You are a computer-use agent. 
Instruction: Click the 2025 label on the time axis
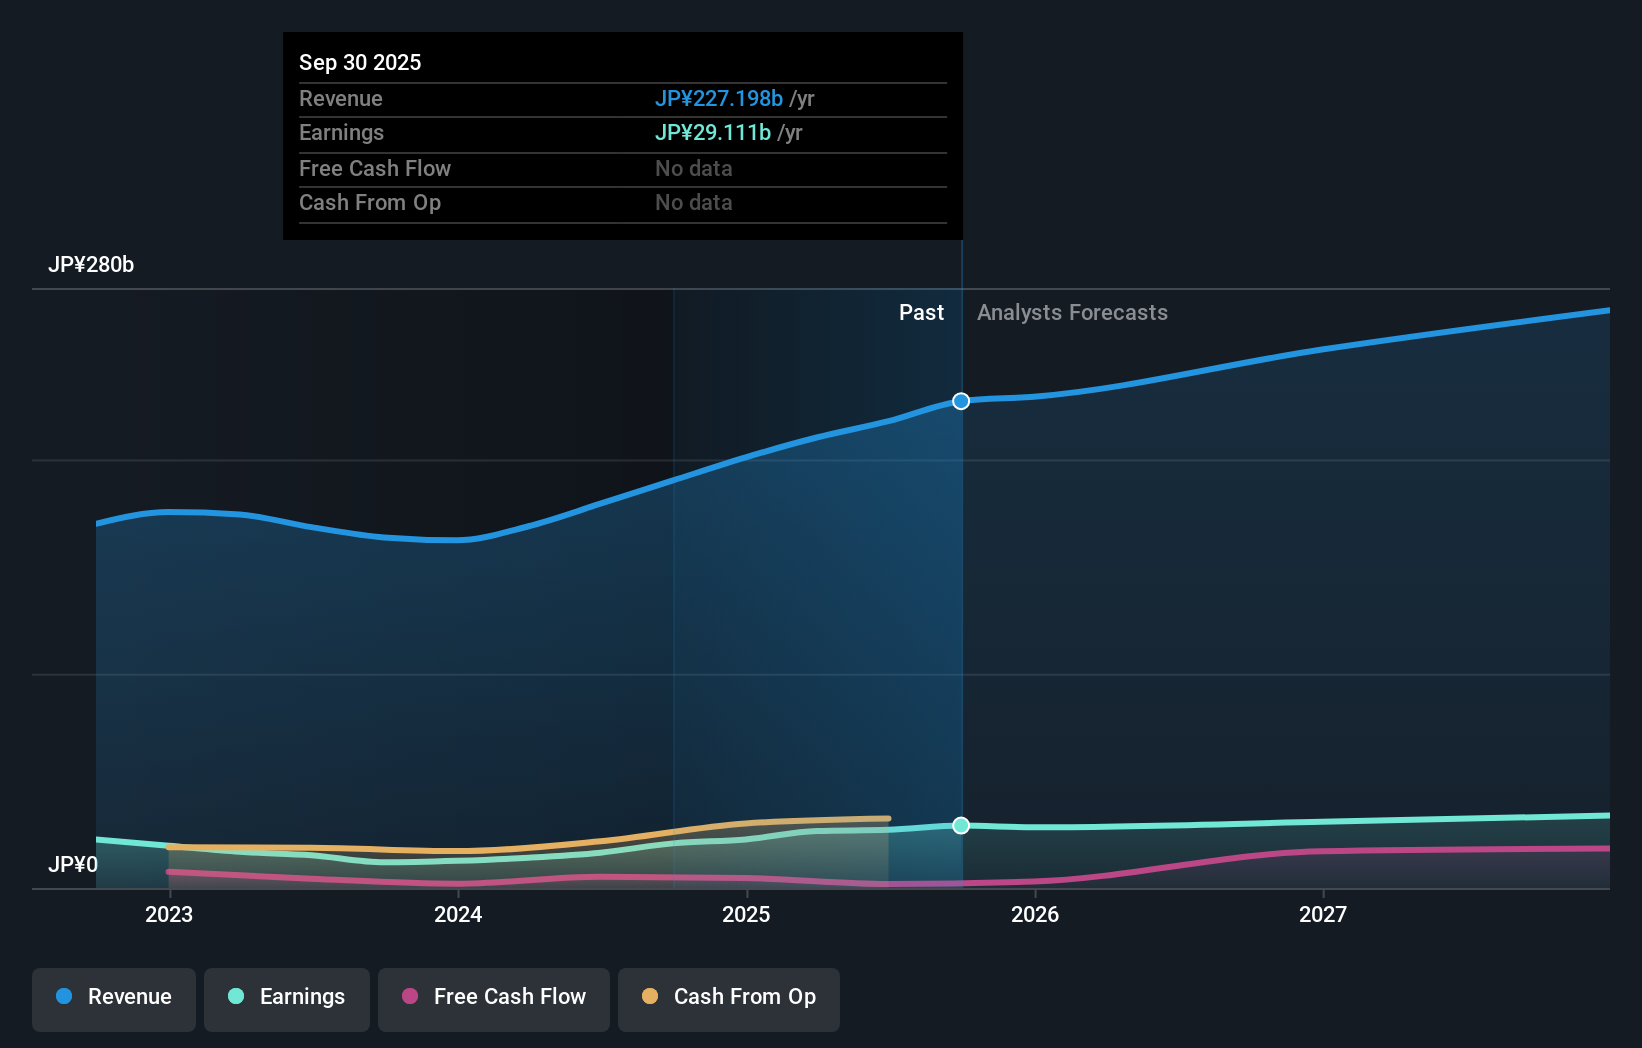coord(747,914)
